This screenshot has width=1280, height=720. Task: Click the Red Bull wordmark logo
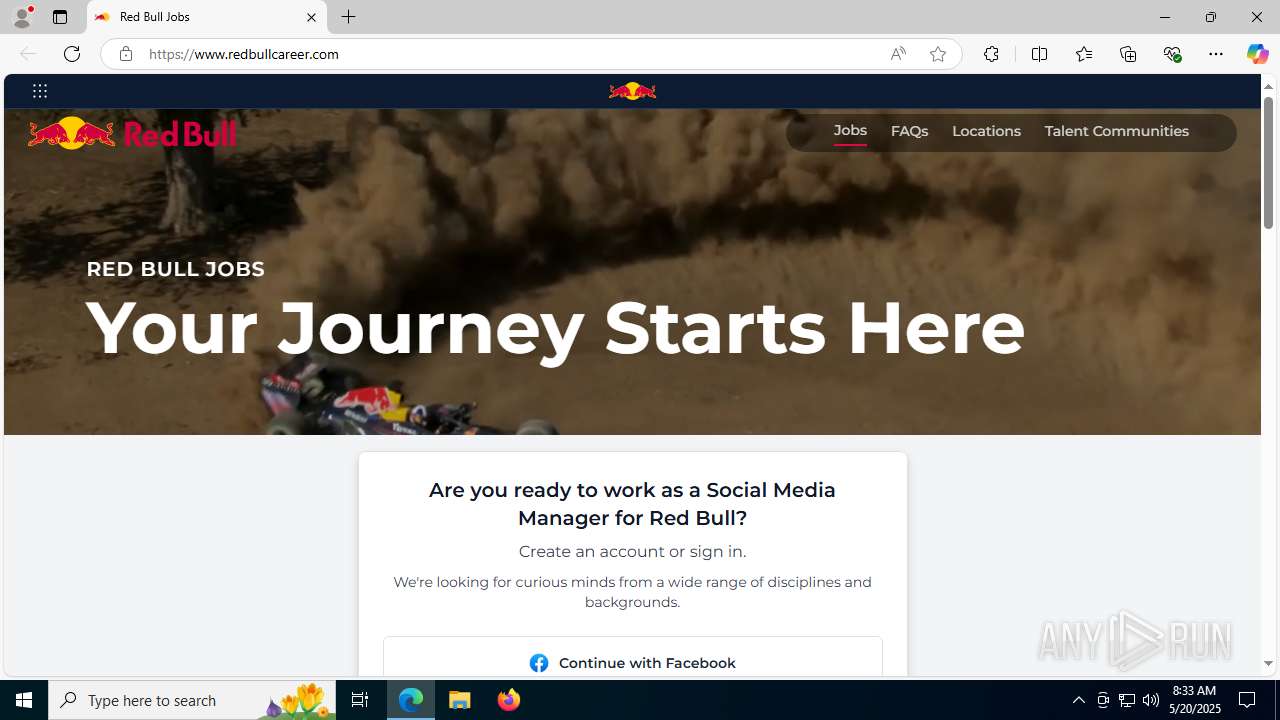click(132, 133)
